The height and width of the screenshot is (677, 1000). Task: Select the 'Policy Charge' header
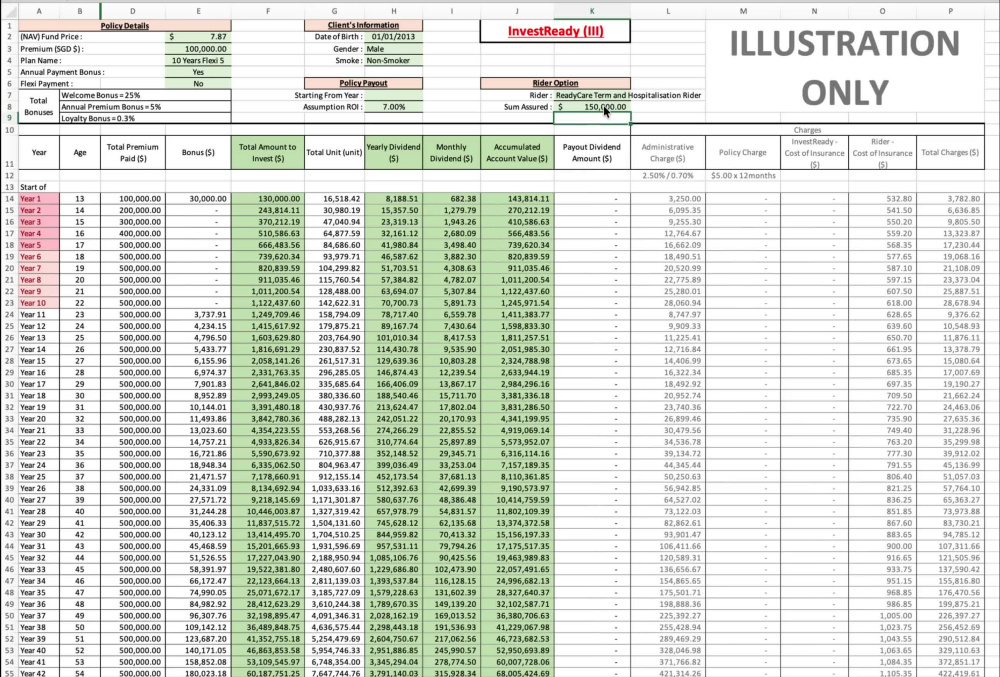pos(743,152)
